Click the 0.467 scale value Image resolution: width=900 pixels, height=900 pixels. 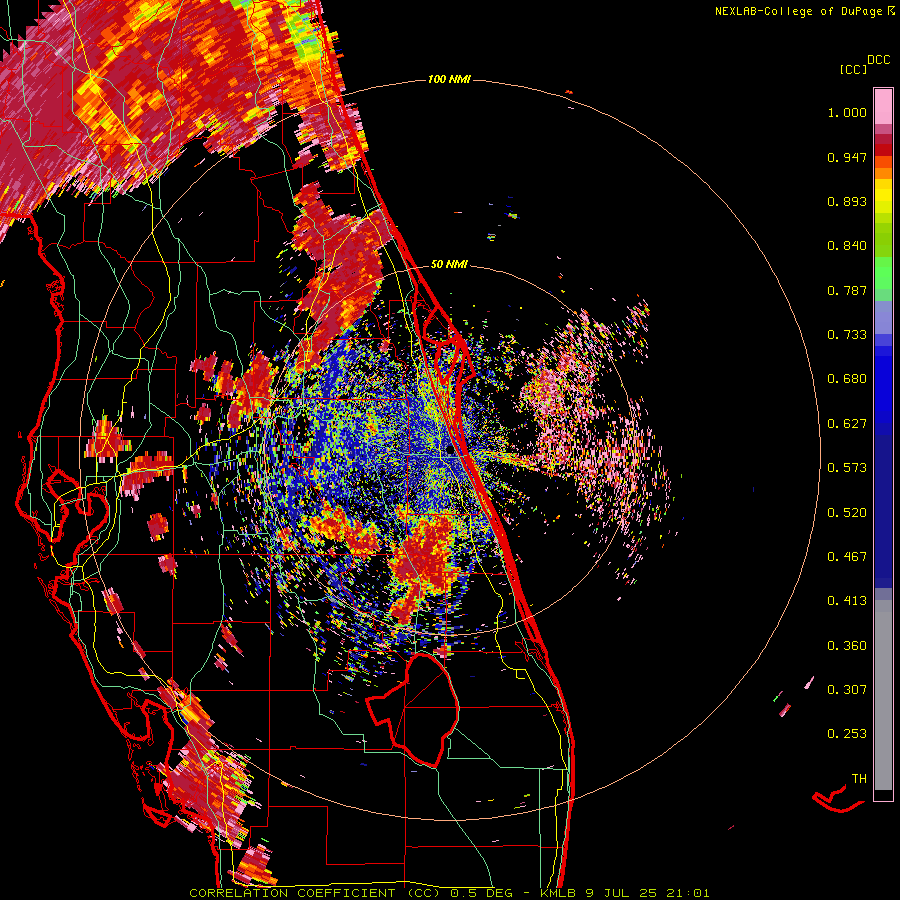(x=847, y=556)
